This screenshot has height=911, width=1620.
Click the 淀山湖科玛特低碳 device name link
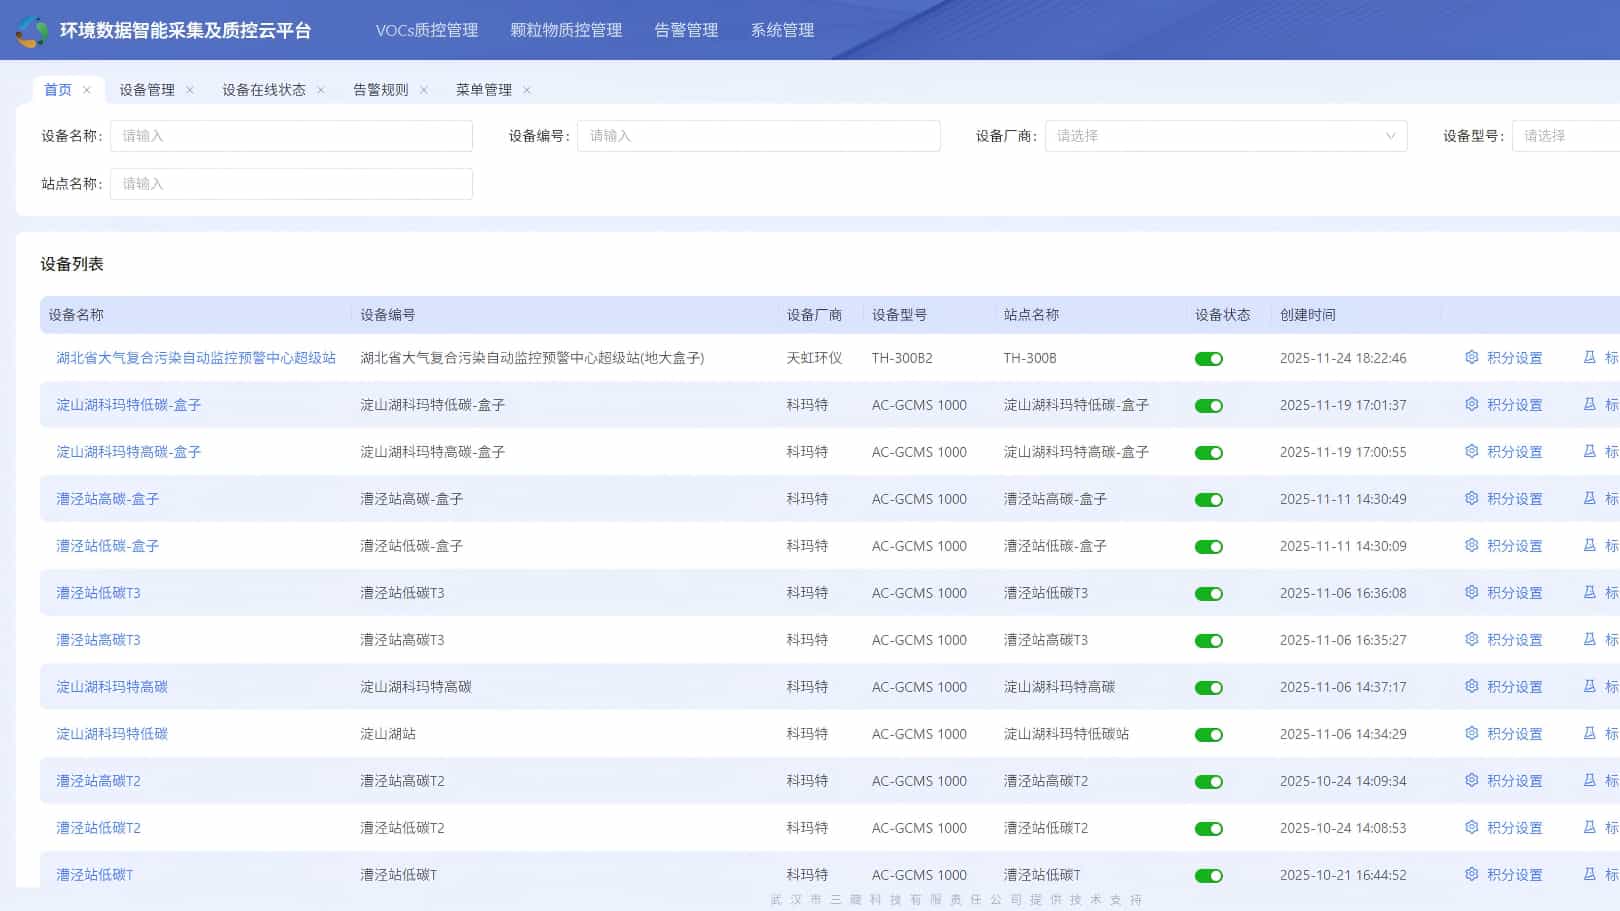tap(112, 734)
